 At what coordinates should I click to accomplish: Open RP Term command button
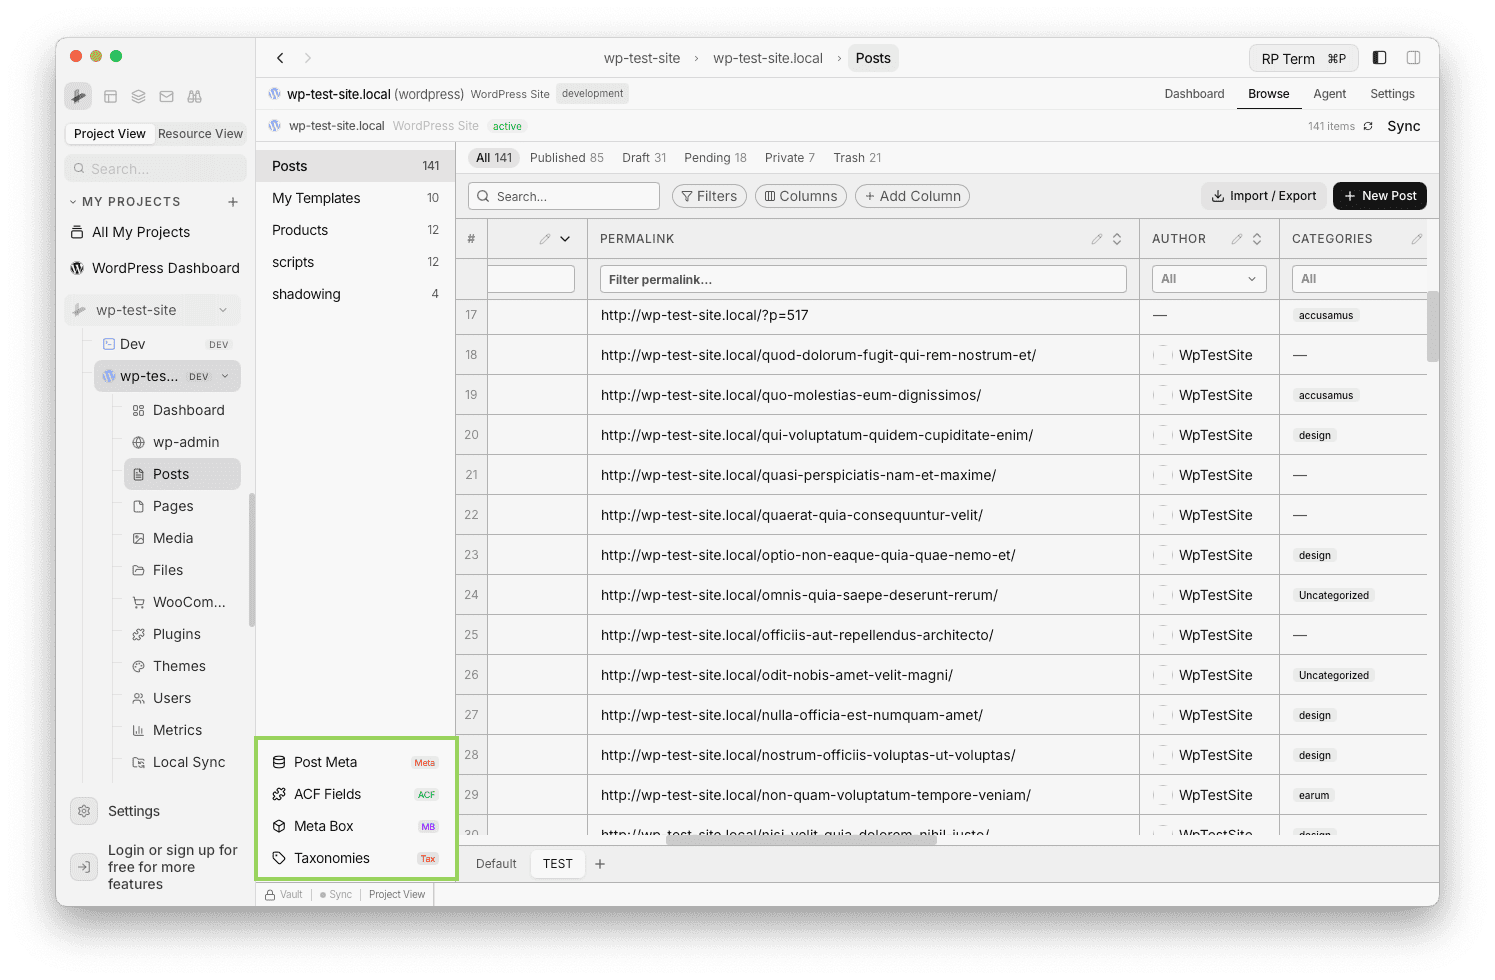tap(1304, 58)
